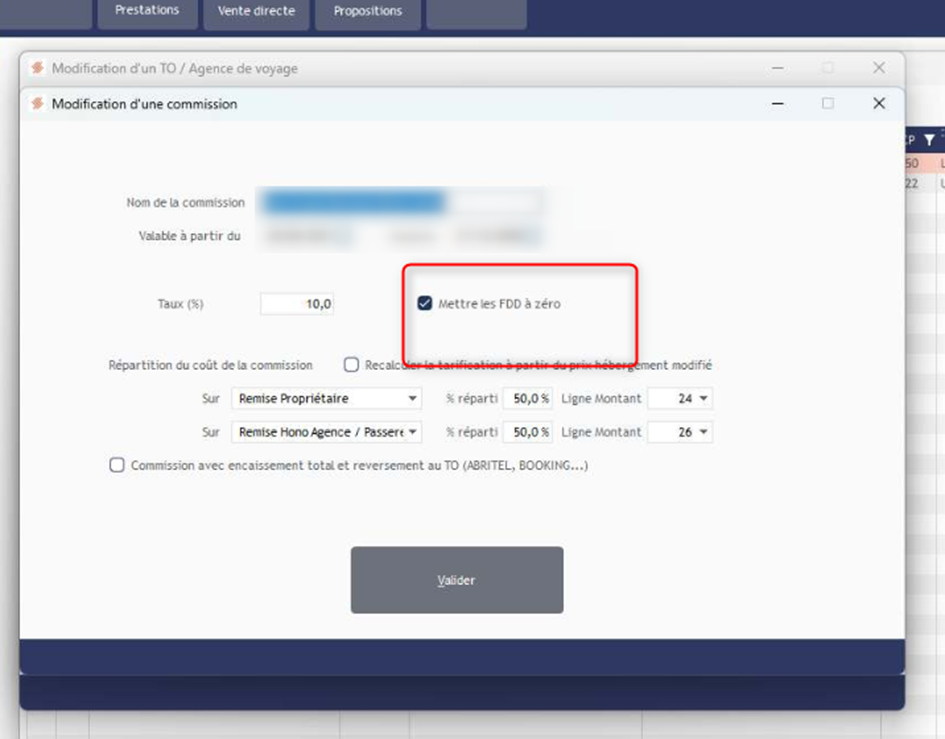Close the TO / Agence de voyage window
This screenshot has height=739, width=945.
tap(879, 68)
